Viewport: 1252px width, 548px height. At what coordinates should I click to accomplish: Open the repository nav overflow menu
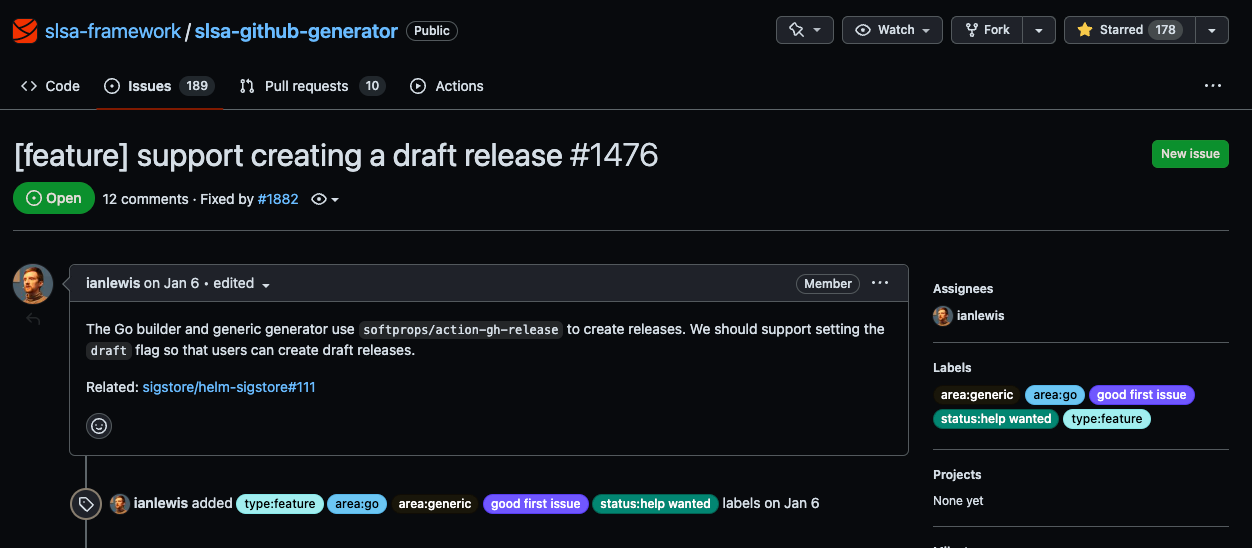click(x=1213, y=86)
